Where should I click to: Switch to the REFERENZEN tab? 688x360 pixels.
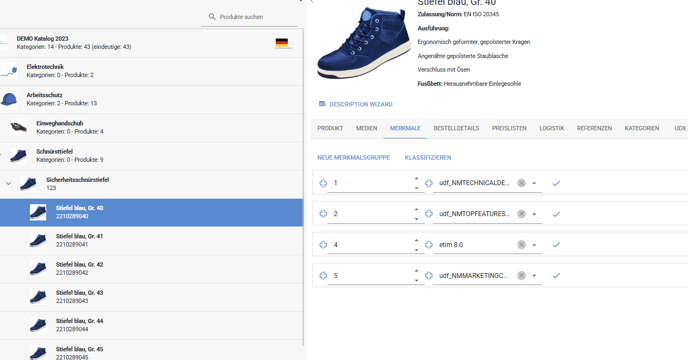(x=594, y=128)
